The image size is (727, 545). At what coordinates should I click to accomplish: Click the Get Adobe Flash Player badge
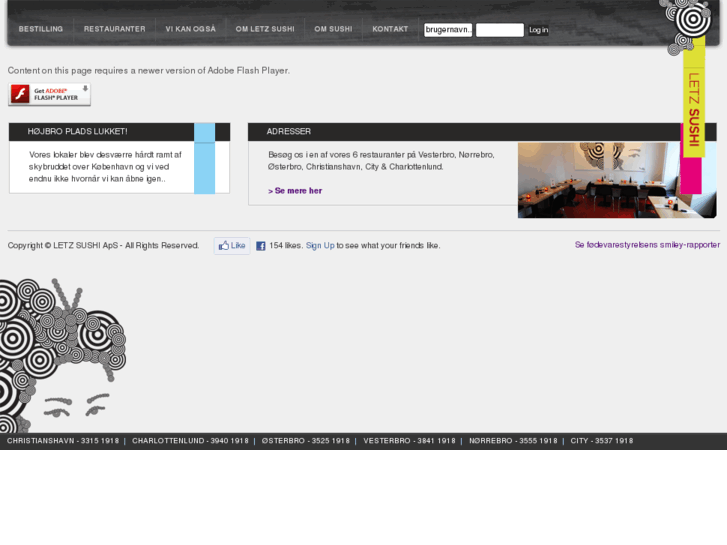pos(50,94)
